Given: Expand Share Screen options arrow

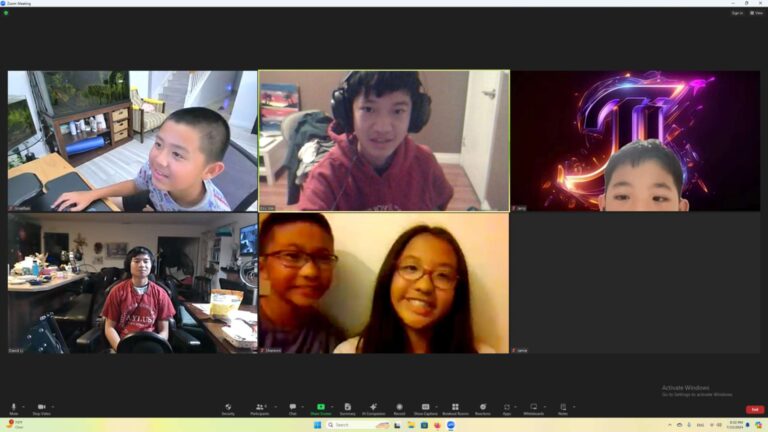Looking at the screenshot, I should [332, 407].
